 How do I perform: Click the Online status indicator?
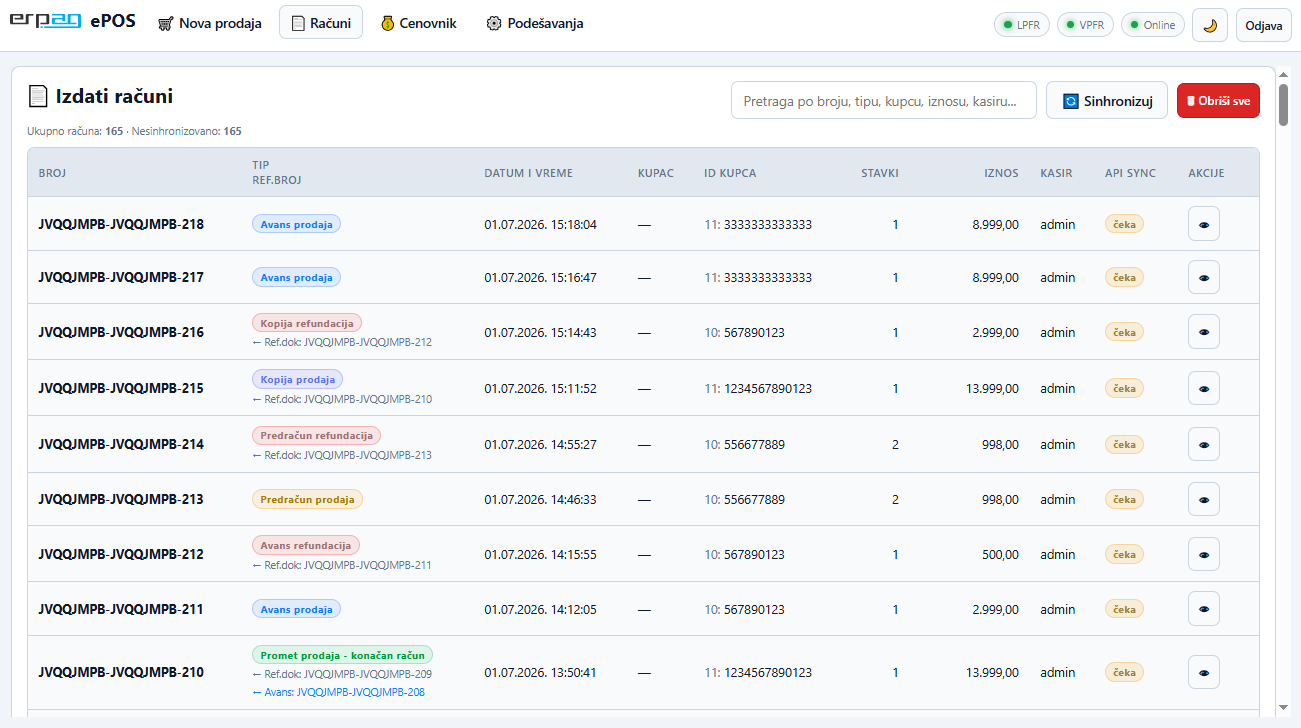pos(1153,25)
